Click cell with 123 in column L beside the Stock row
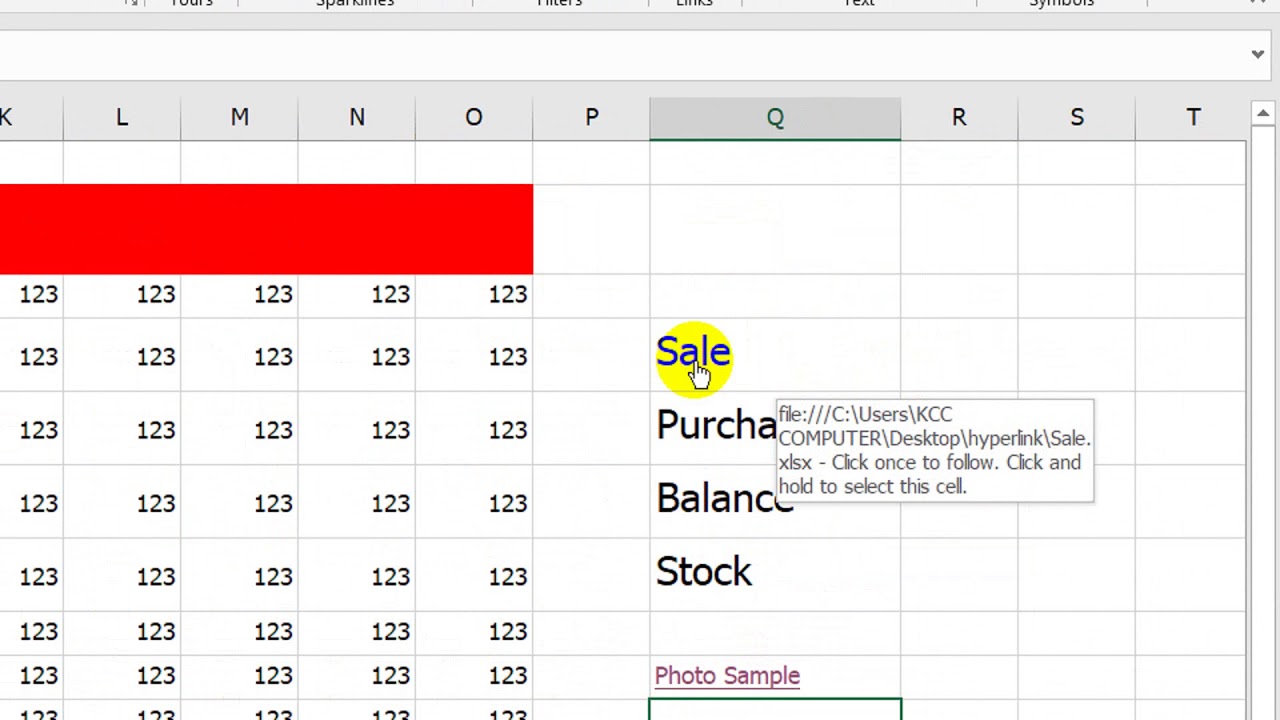Image resolution: width=1280 pixels, height=720 pixels. click(122, 576)
